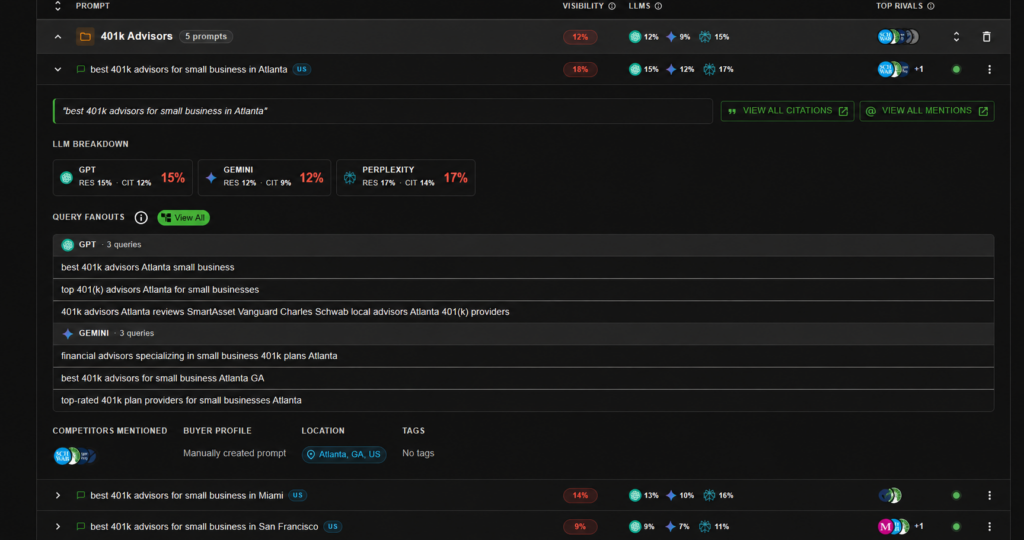Show info about LLMs column

(658, 6)
